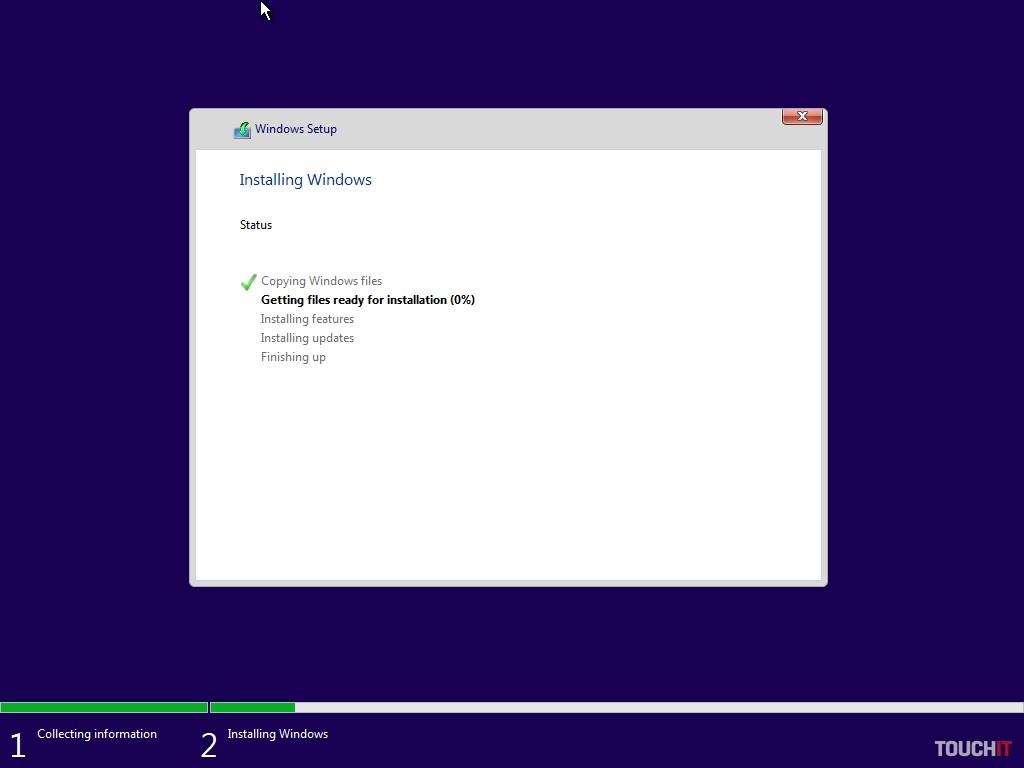Click the large step number 1
The width and height of the screenshot is (1024, 768).
coord(17,745)
